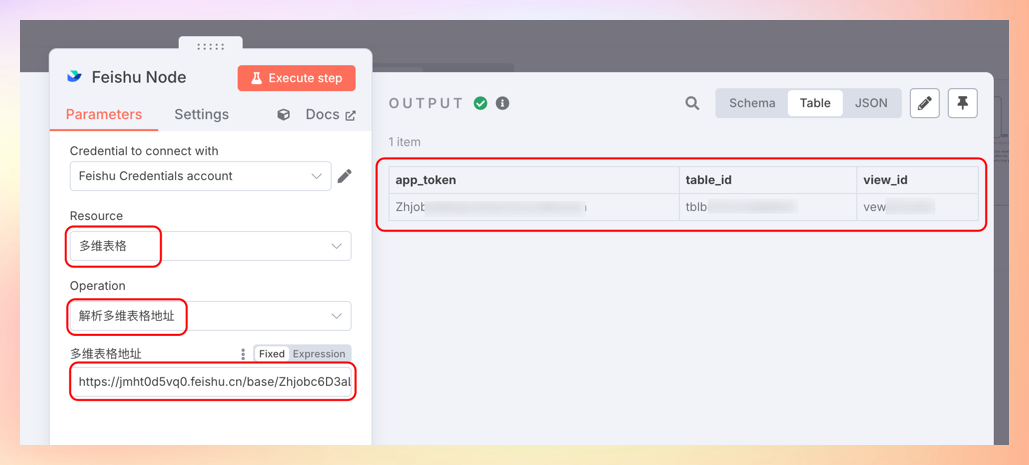This screenshot has width=1029, height=465.
Task: Click the view_id cell starting with vew
Action: click(917, 207)
